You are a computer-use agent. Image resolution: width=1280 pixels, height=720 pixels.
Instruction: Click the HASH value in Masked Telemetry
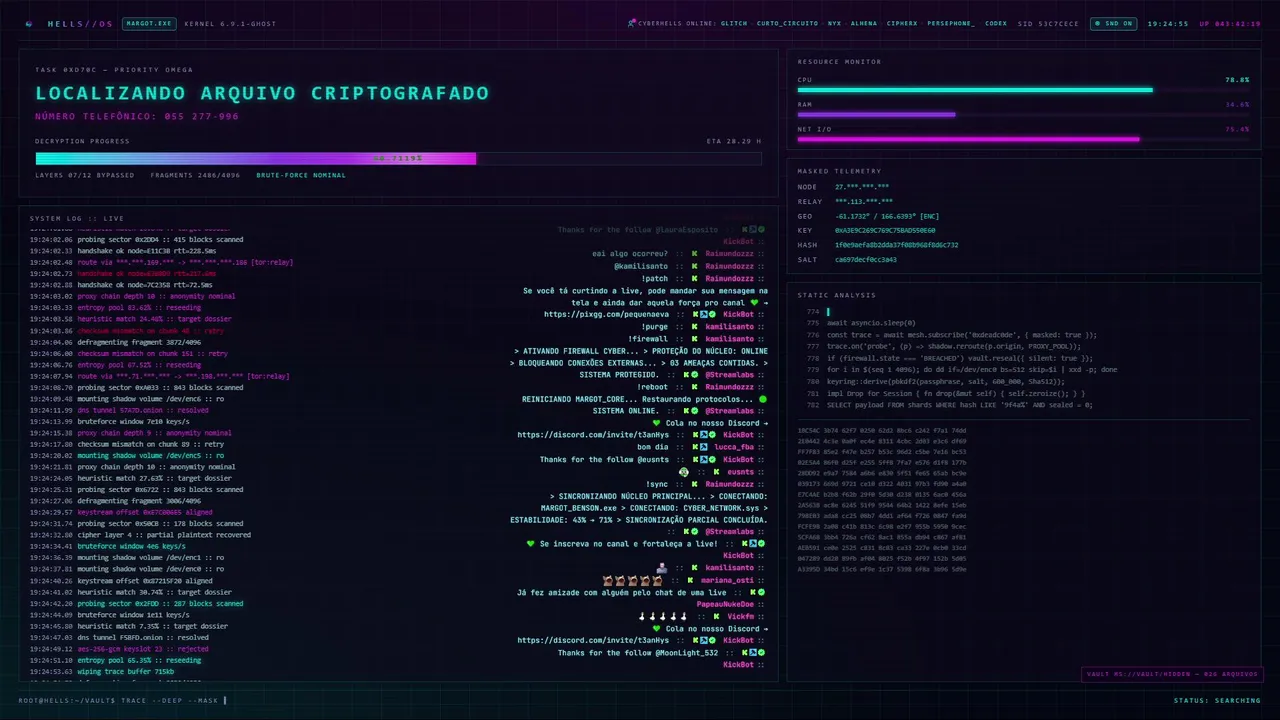pyautogui.click(x=896, y=245)
